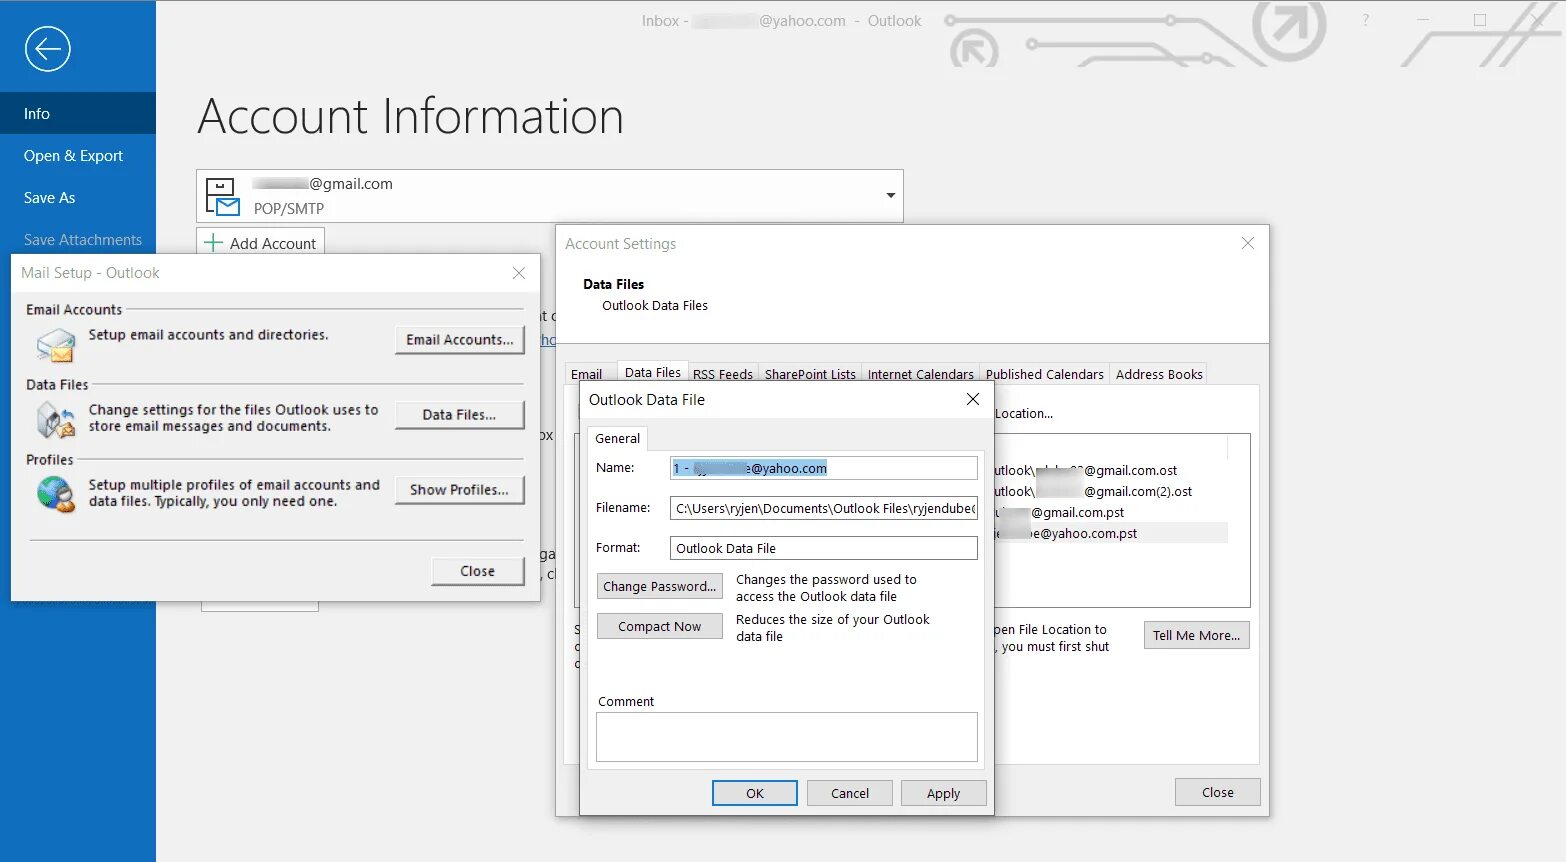Screen dimensions: 1566x862
Task: Select Save Attachments in the sidebar
Action: coord(78,239)
